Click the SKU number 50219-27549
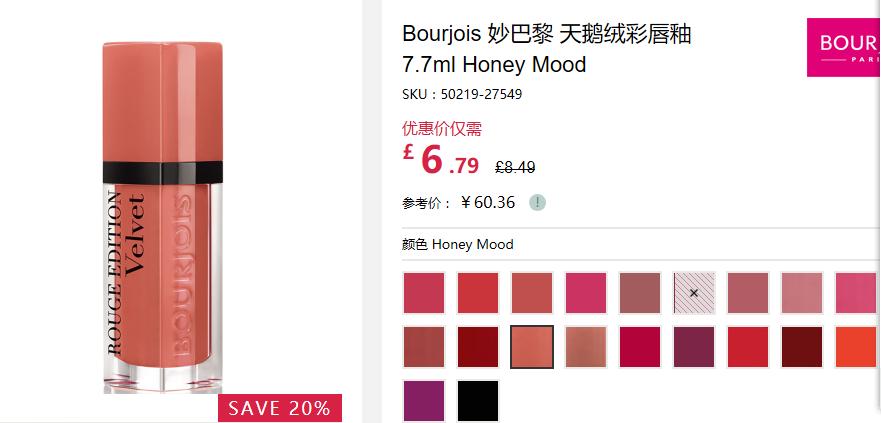The image size is (881, 423). click(482, 94)
